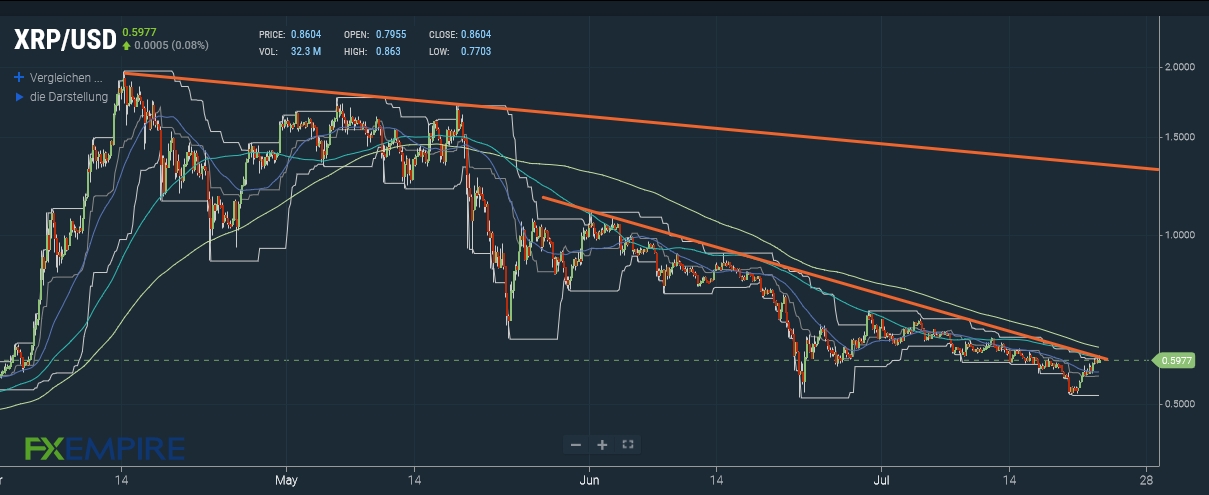Image resolution: width=1209 pixels, height=495 pixels.
Task: Click the HIGH 0.863 value
Action: (x=387, y=50)
